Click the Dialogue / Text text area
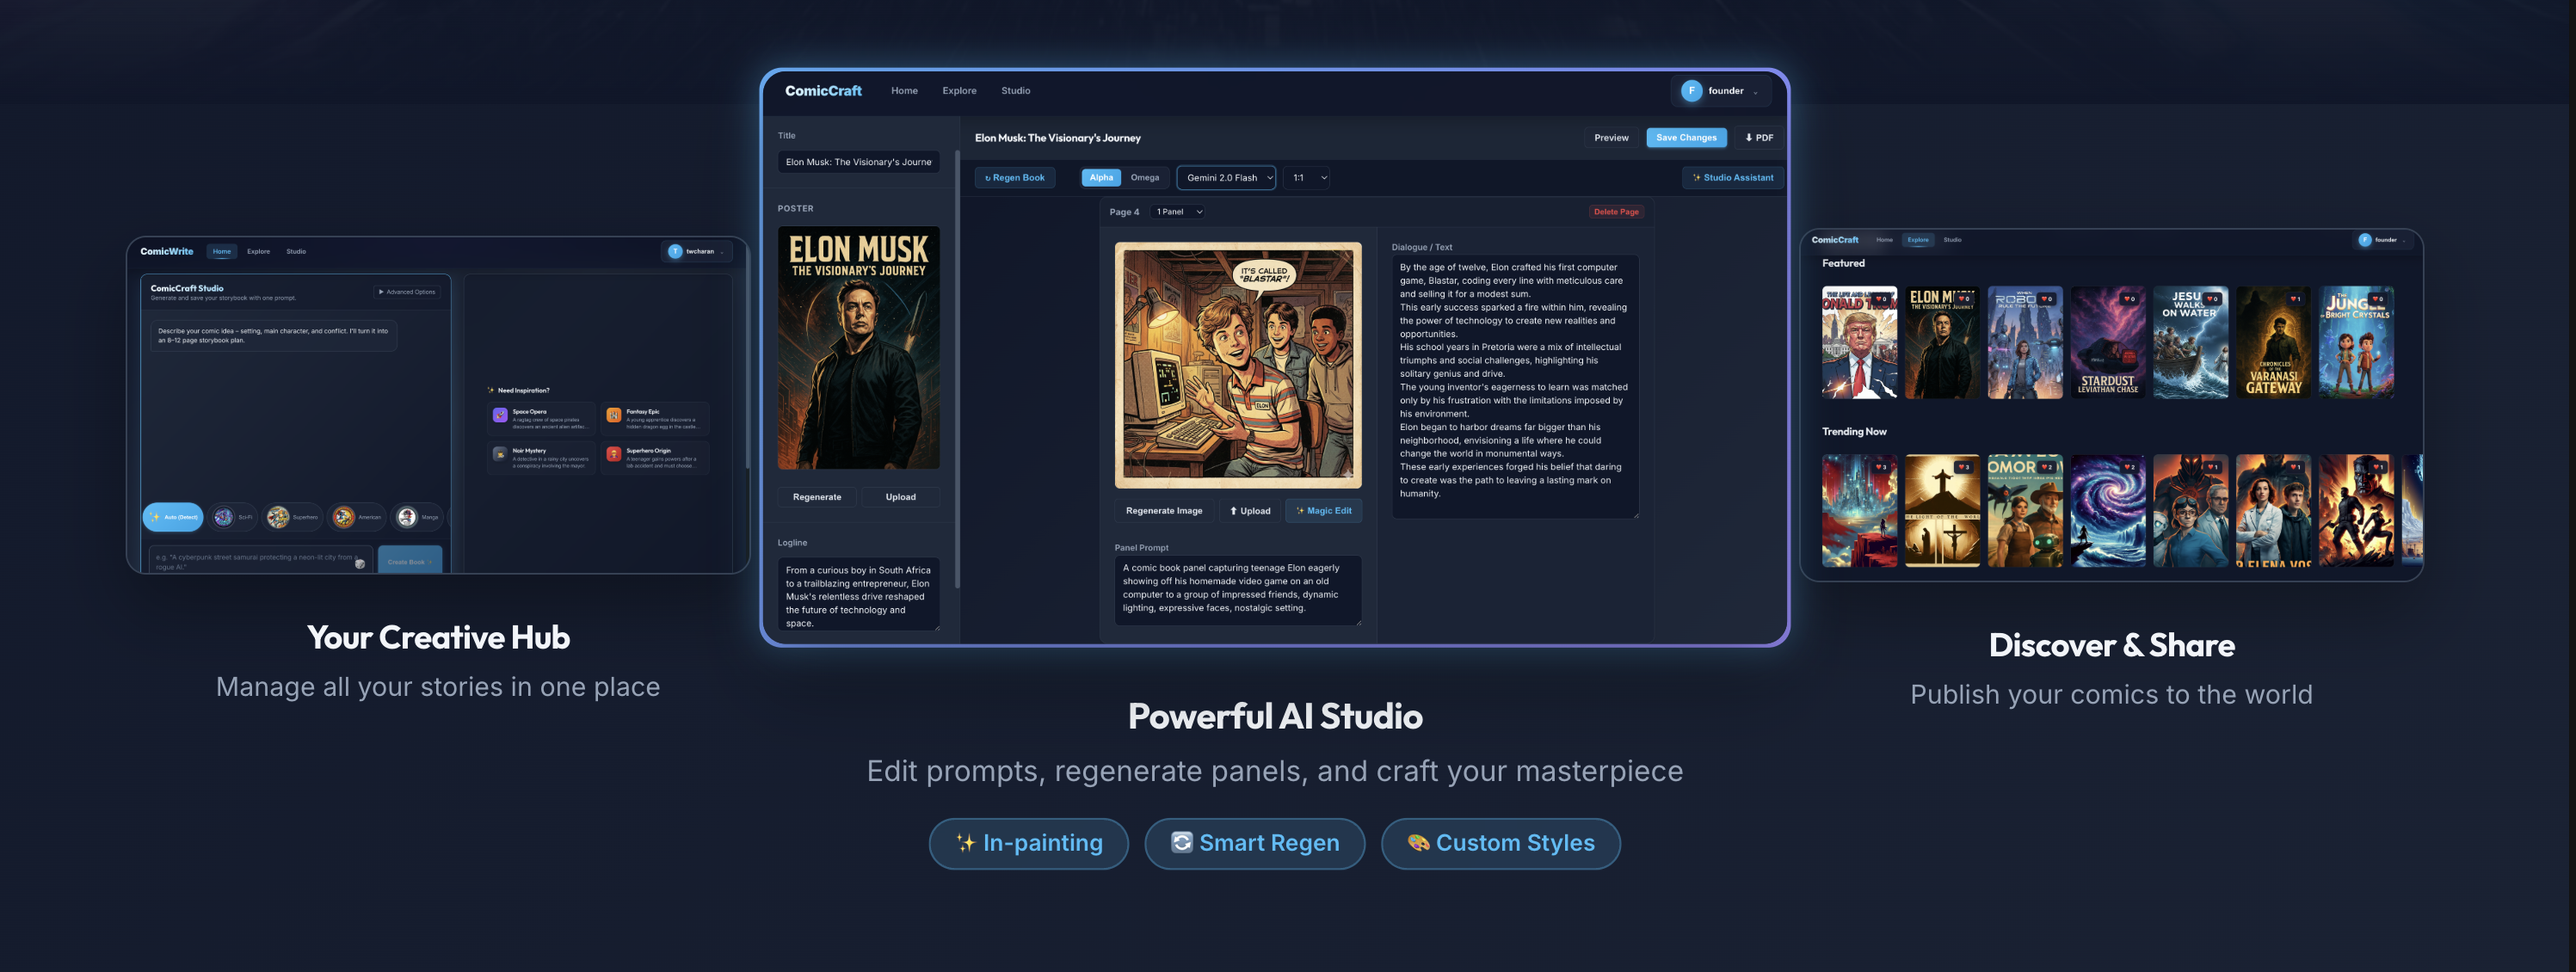 [1515, 386]
